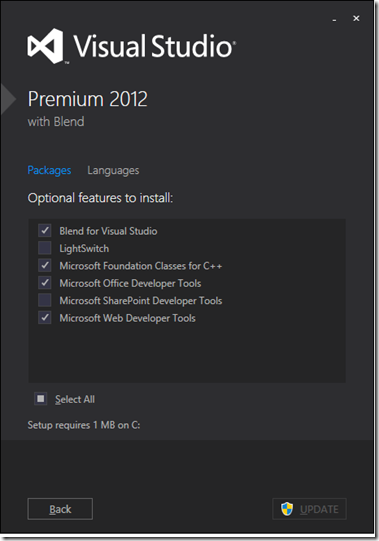379x541 pixels.
Task: Uncheck Microsoft Foundation Classes for C++
Action: [45, 265]
